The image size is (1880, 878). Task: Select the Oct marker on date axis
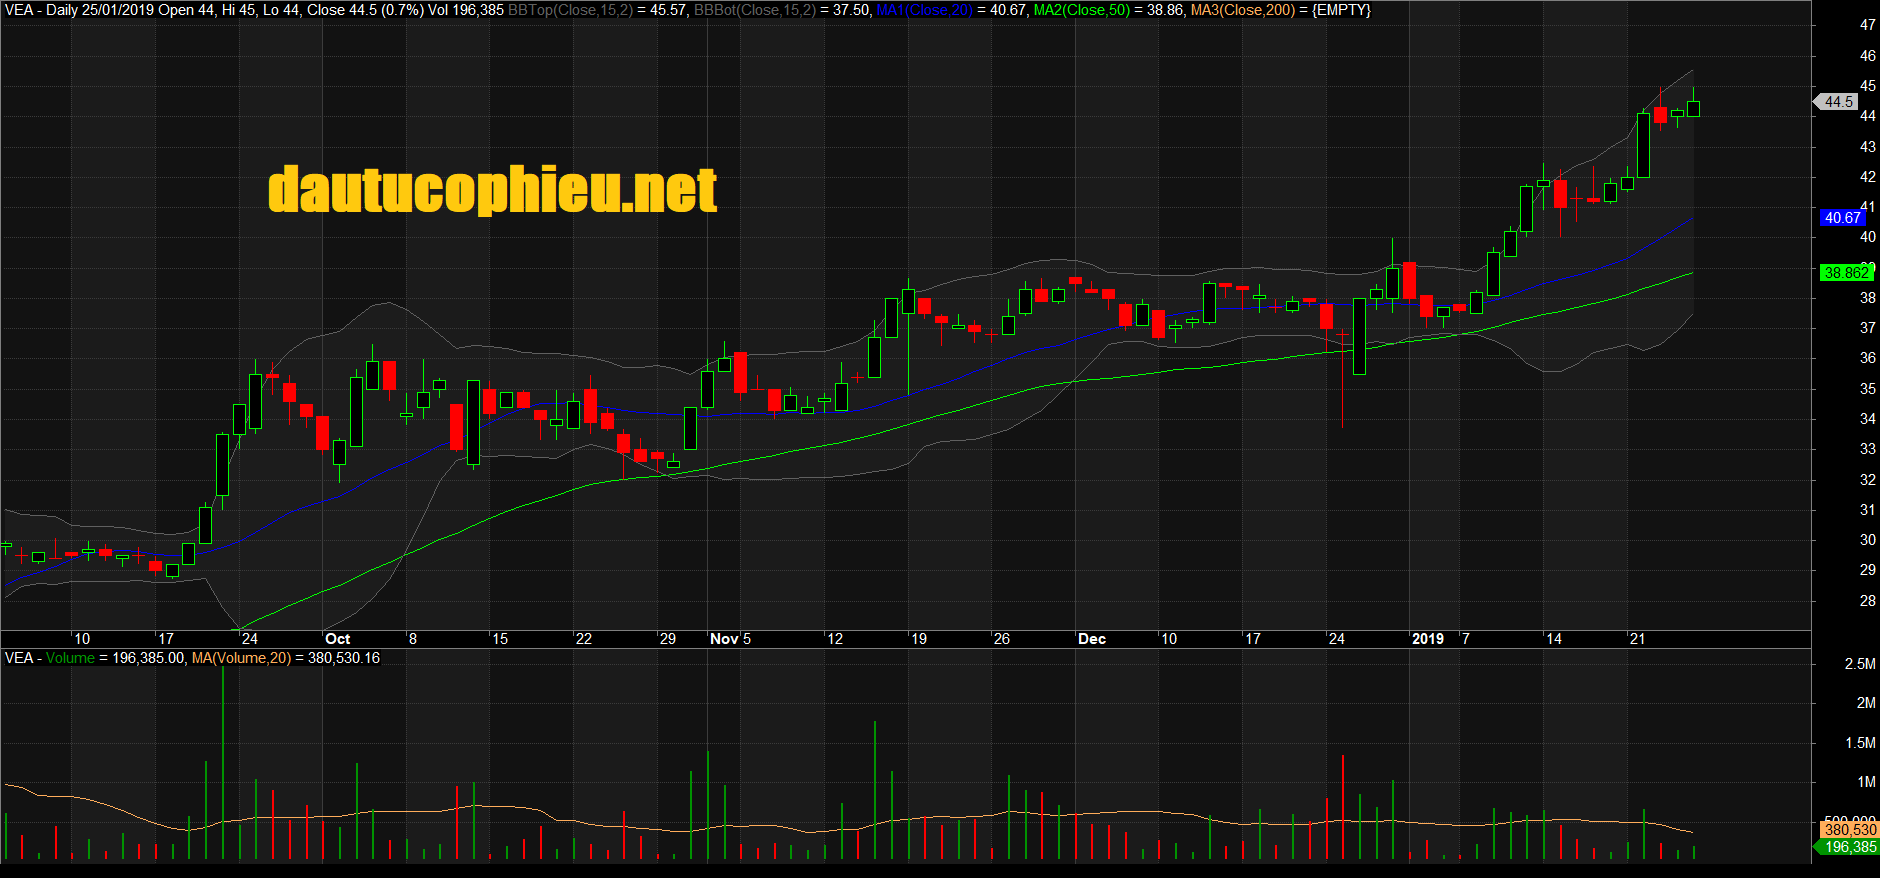point(337,639)
